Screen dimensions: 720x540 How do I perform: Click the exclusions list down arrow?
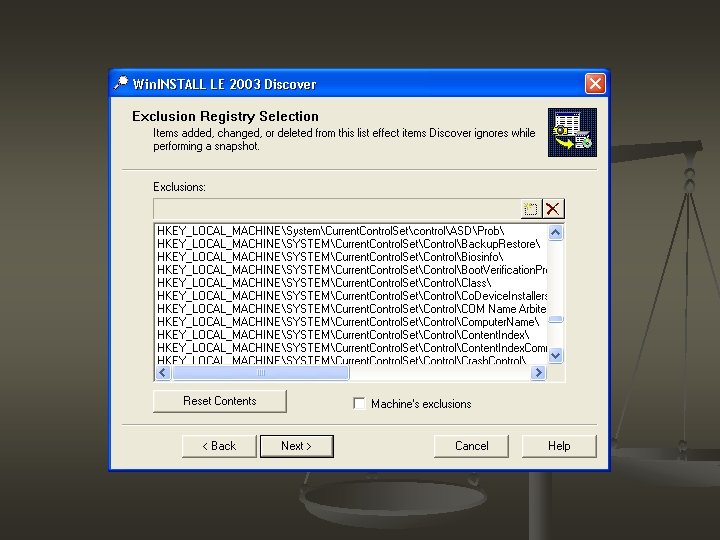(x=556, y=355)
